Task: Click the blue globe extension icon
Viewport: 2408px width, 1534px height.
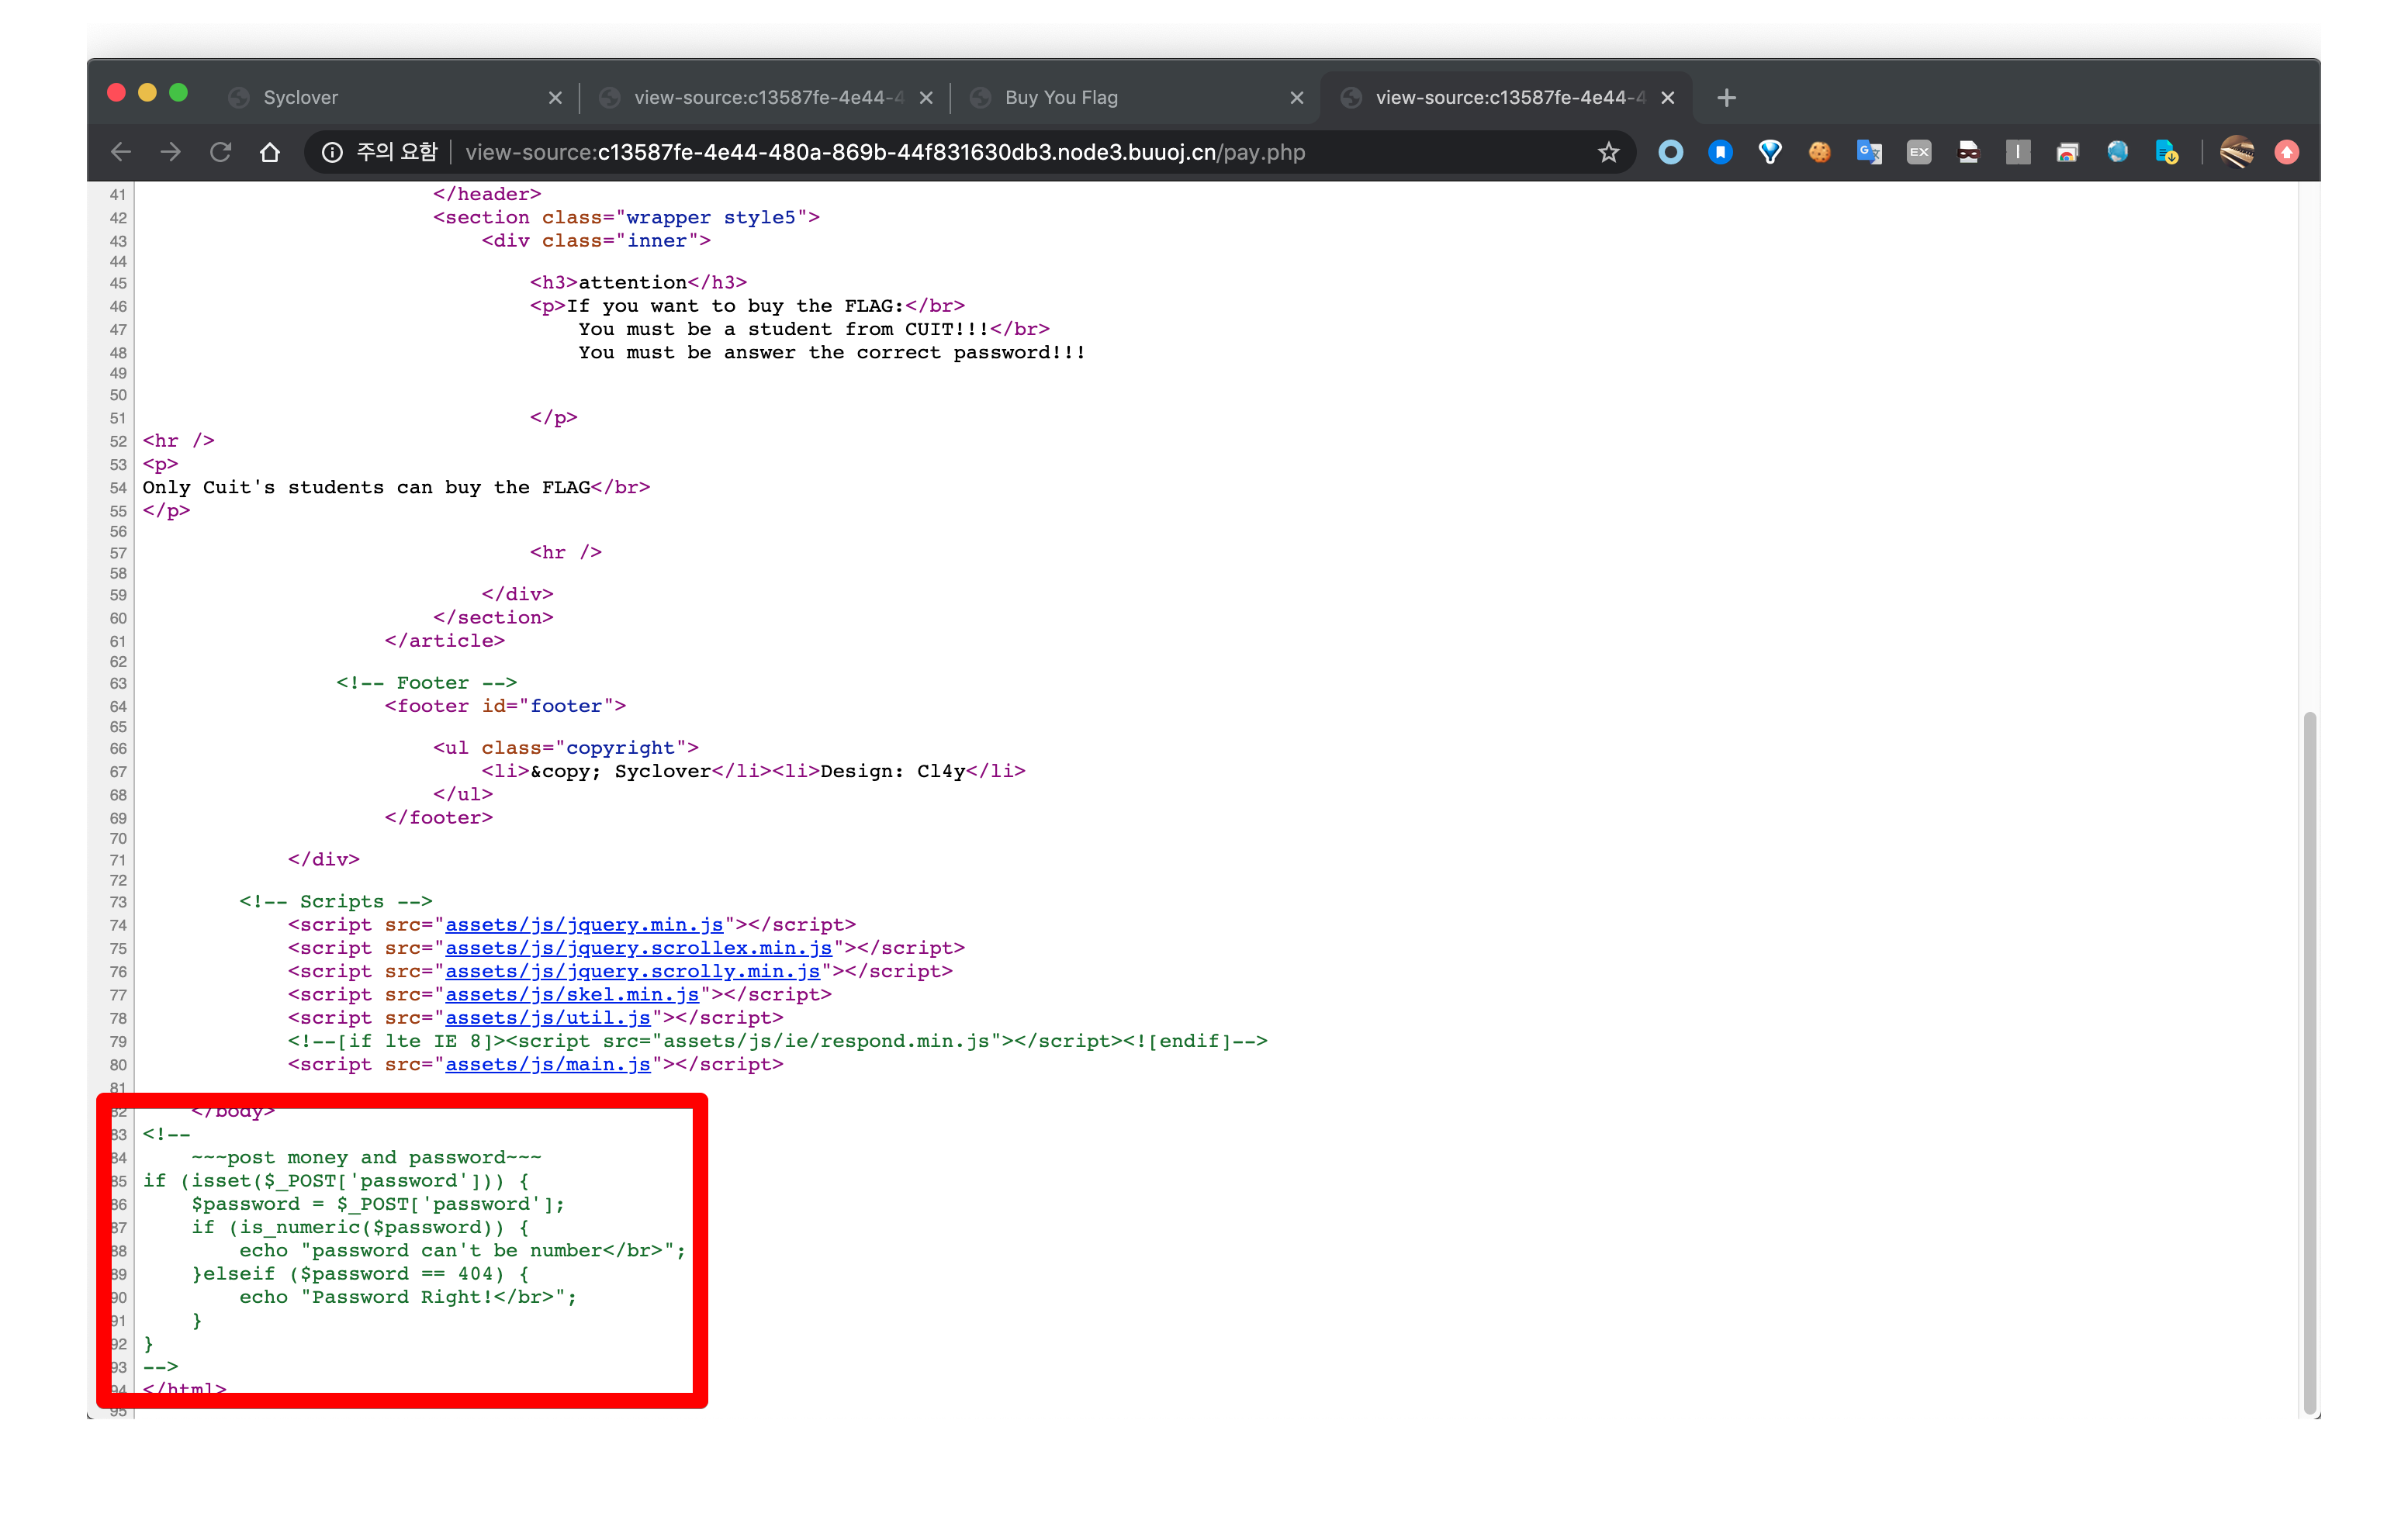Action: point(2117,152)
